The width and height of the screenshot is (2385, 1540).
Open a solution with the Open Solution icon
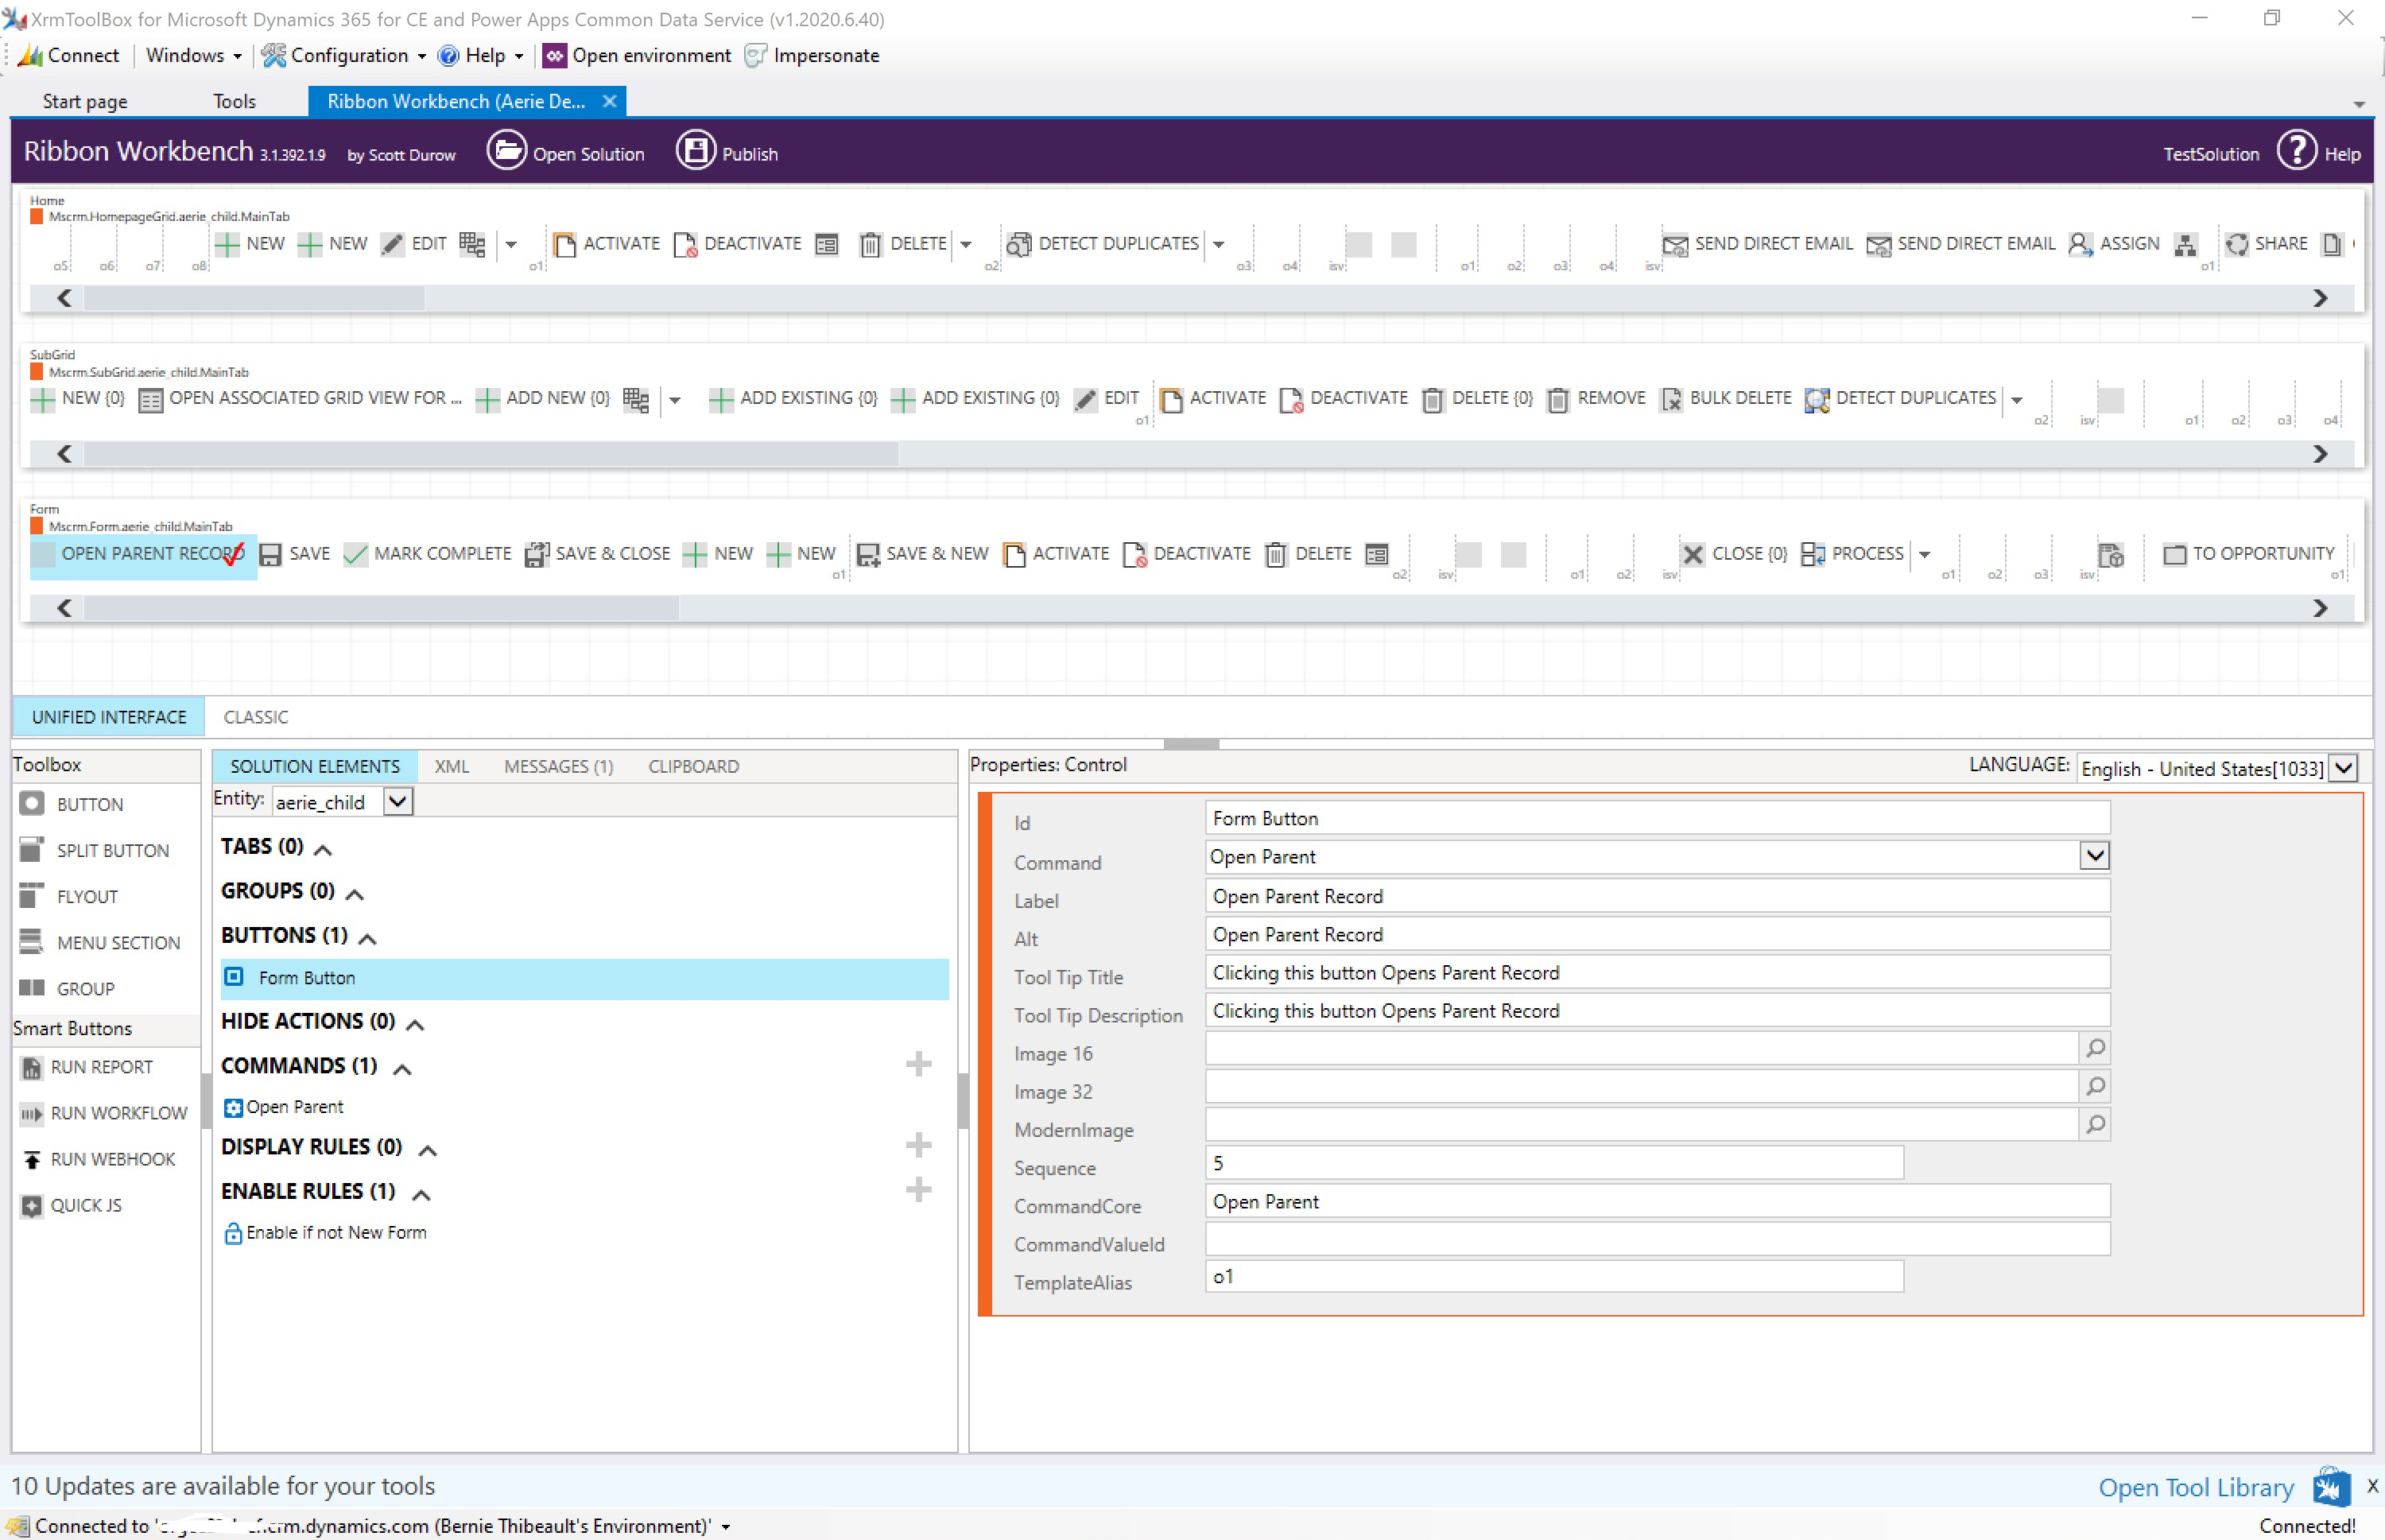pos(506,152)
